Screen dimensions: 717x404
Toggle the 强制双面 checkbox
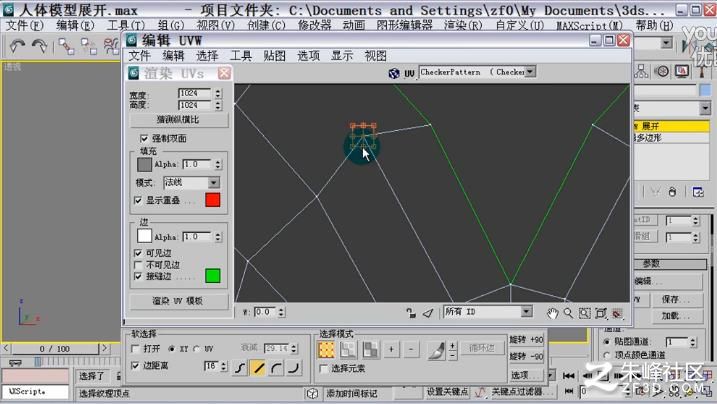(144, 138)
